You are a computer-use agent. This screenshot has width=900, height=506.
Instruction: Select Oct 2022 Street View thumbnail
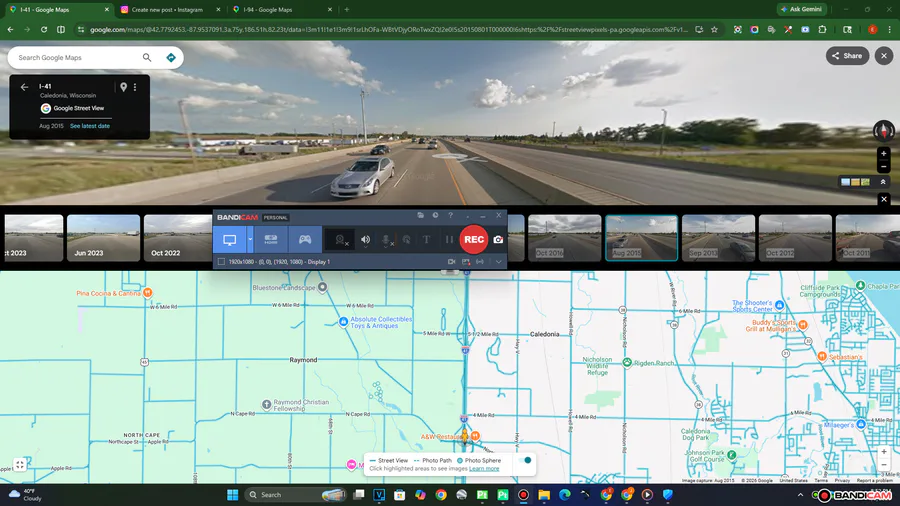pyautogui.click(x=178, y=238)
